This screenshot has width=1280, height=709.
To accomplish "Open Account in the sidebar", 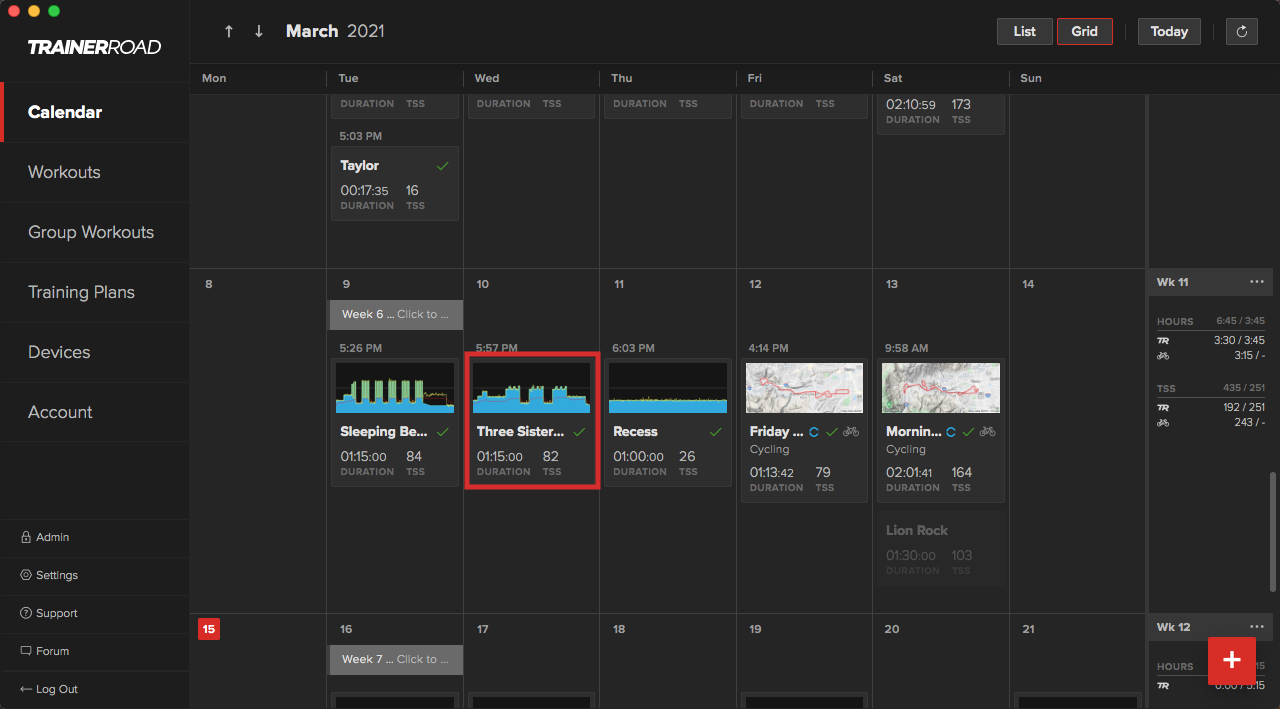I will pyautogui.click(x=95, y=412).
